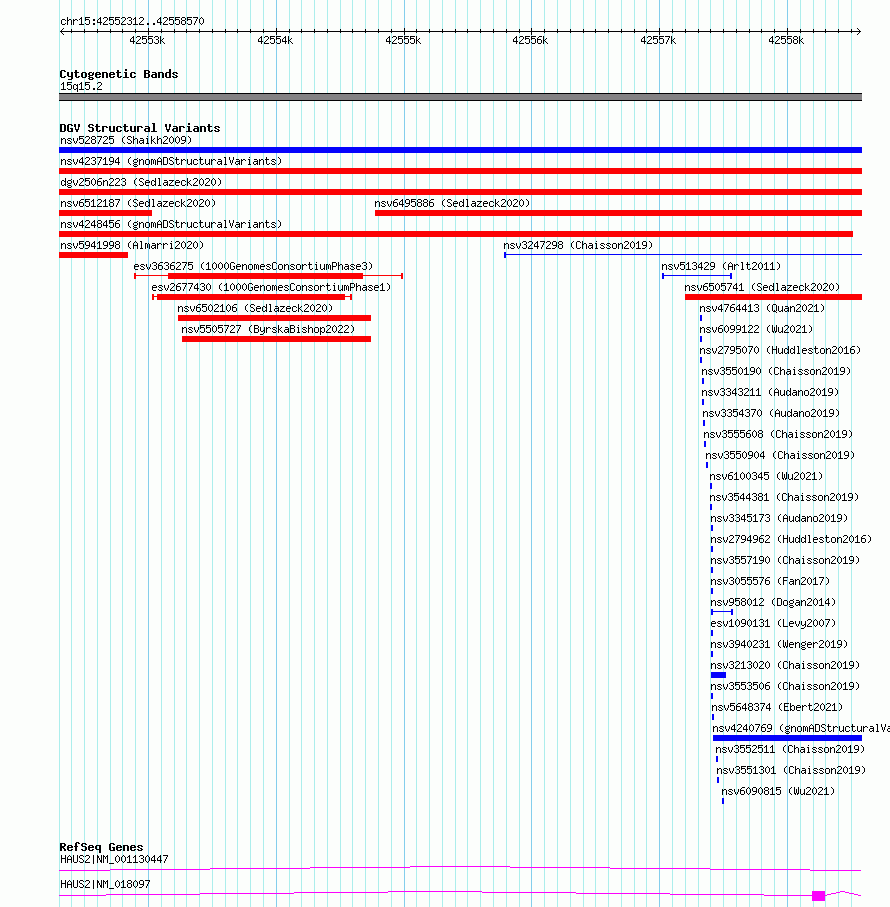Click nsv3345173 (Audano2019) label
This screenshot has width=890, height=907.
779,518
